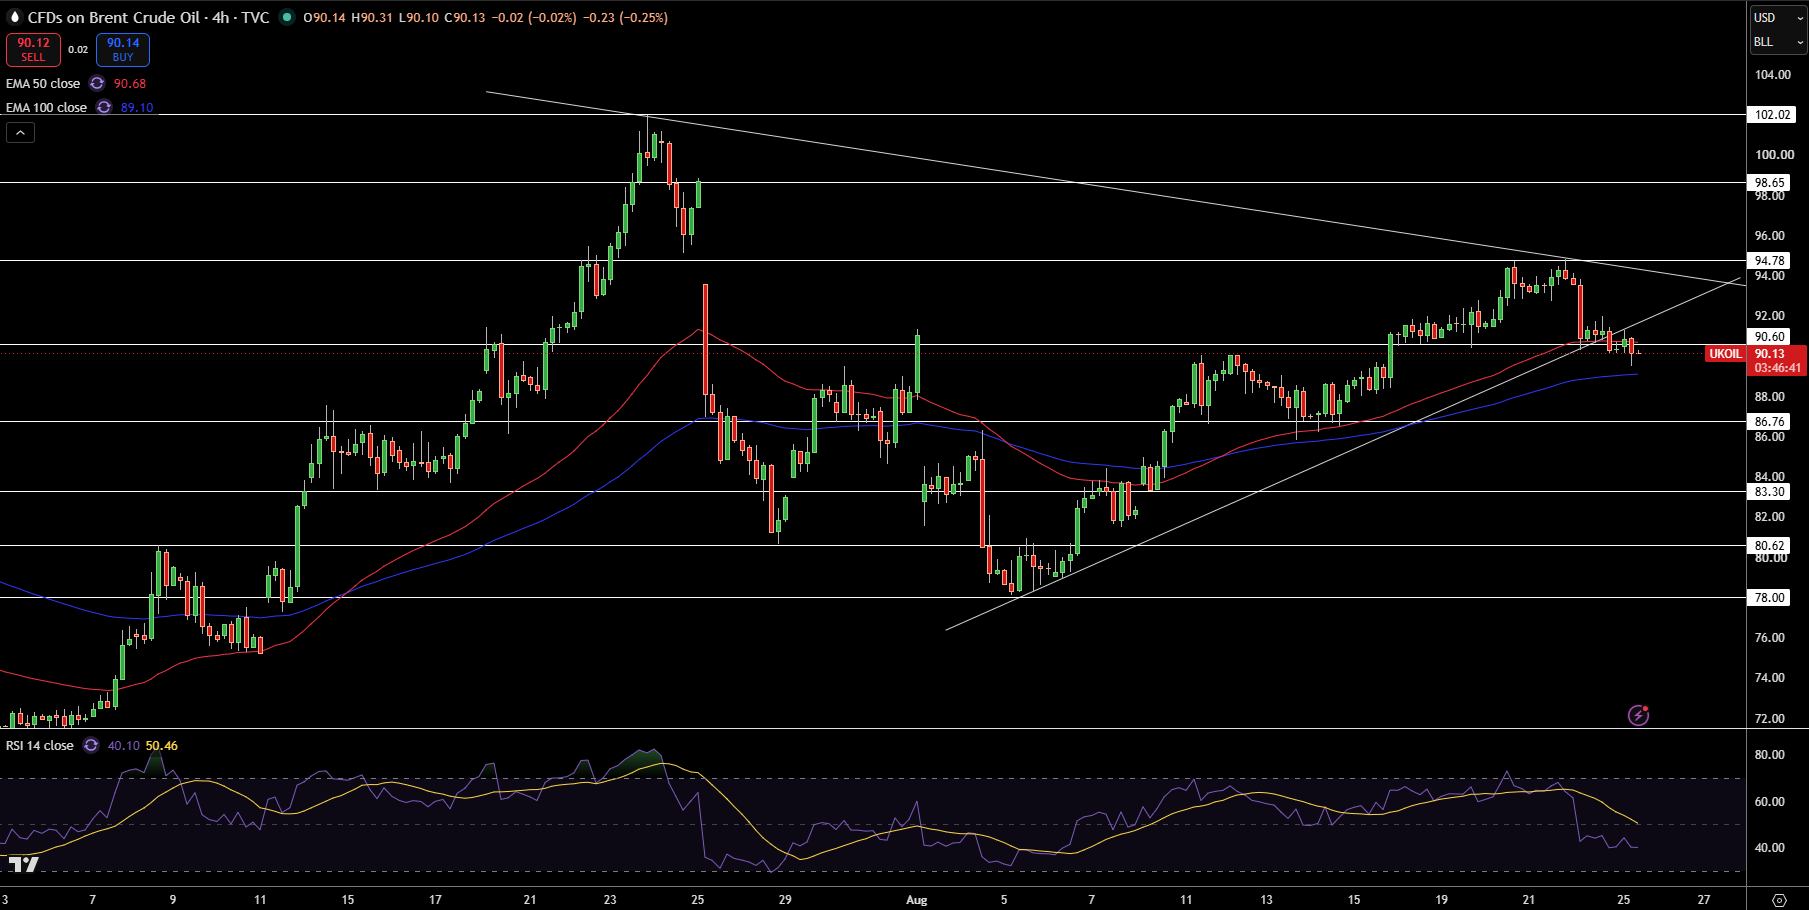Screen dimensions: 1809x910
Task: Click the EMA 50 close label
Action: click(x=43, y=84)
